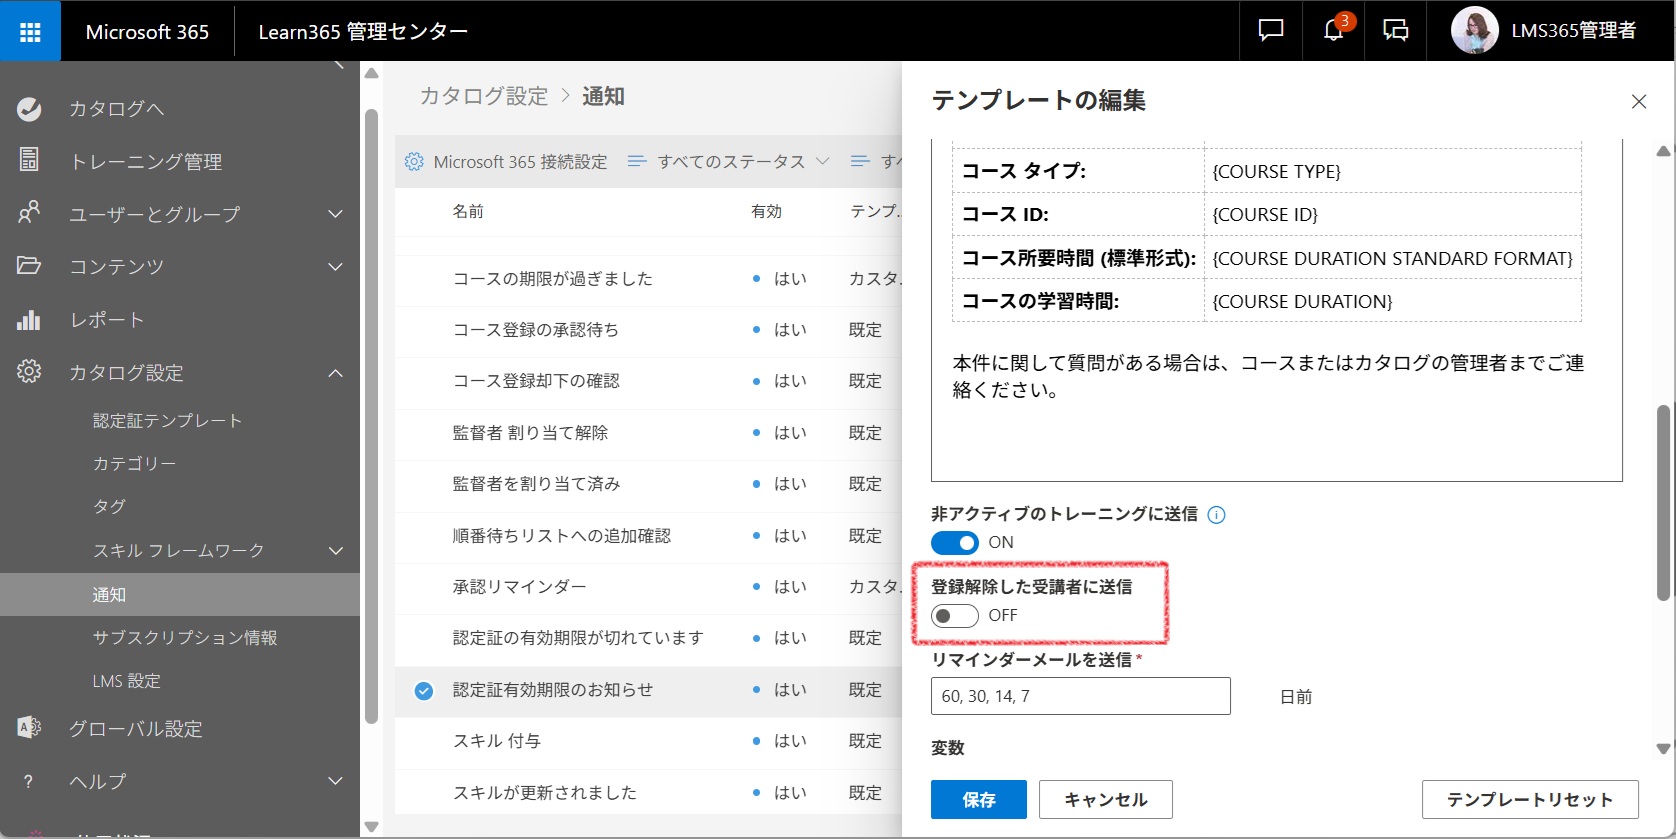Open すべてのステータス filter dropdown
This screenshot has width=1676, height=839.
pos(728,161)
